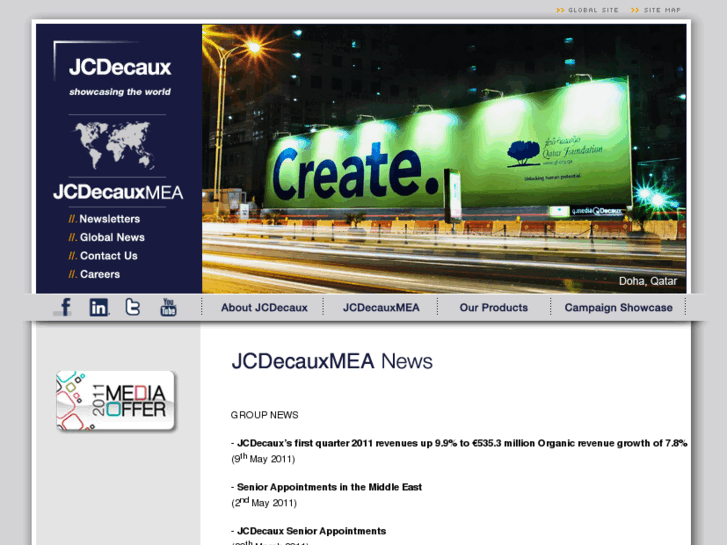Open the Facebook social icon
This screenshot has width=727, height=545.
click(x=65, y=307)
